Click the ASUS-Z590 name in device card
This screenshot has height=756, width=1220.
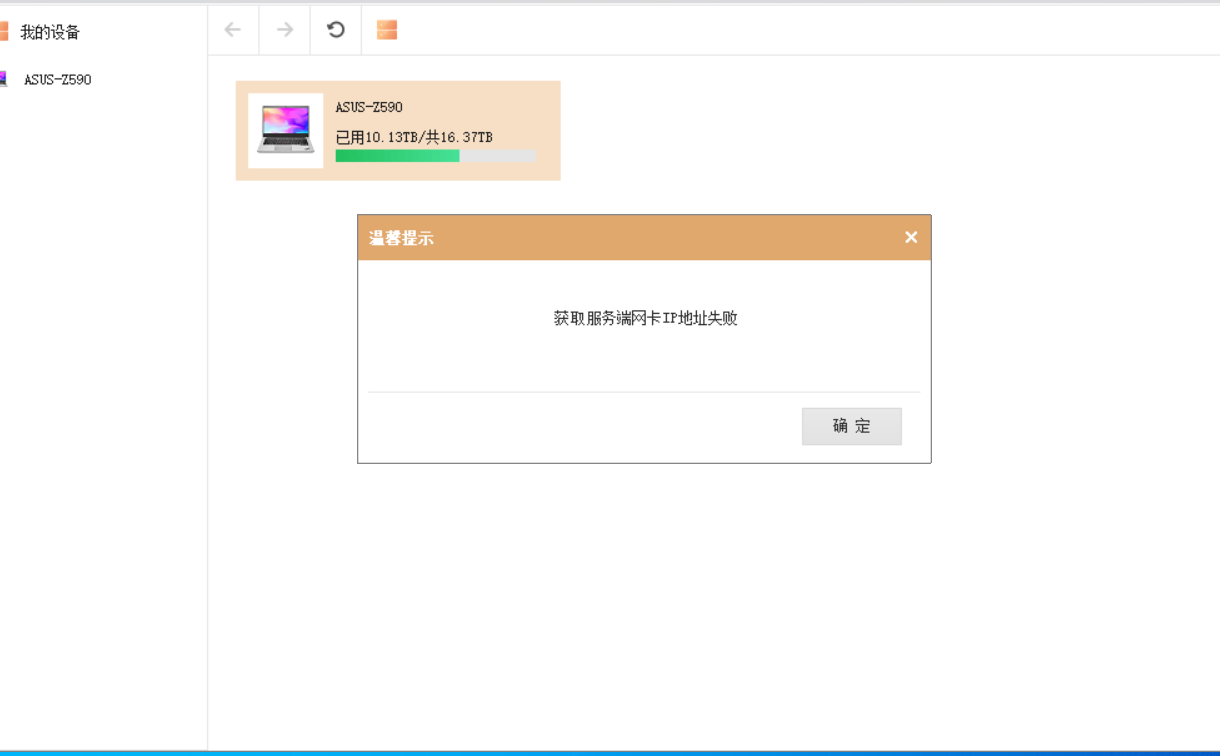pyautogui.click(x=369, y=107)
